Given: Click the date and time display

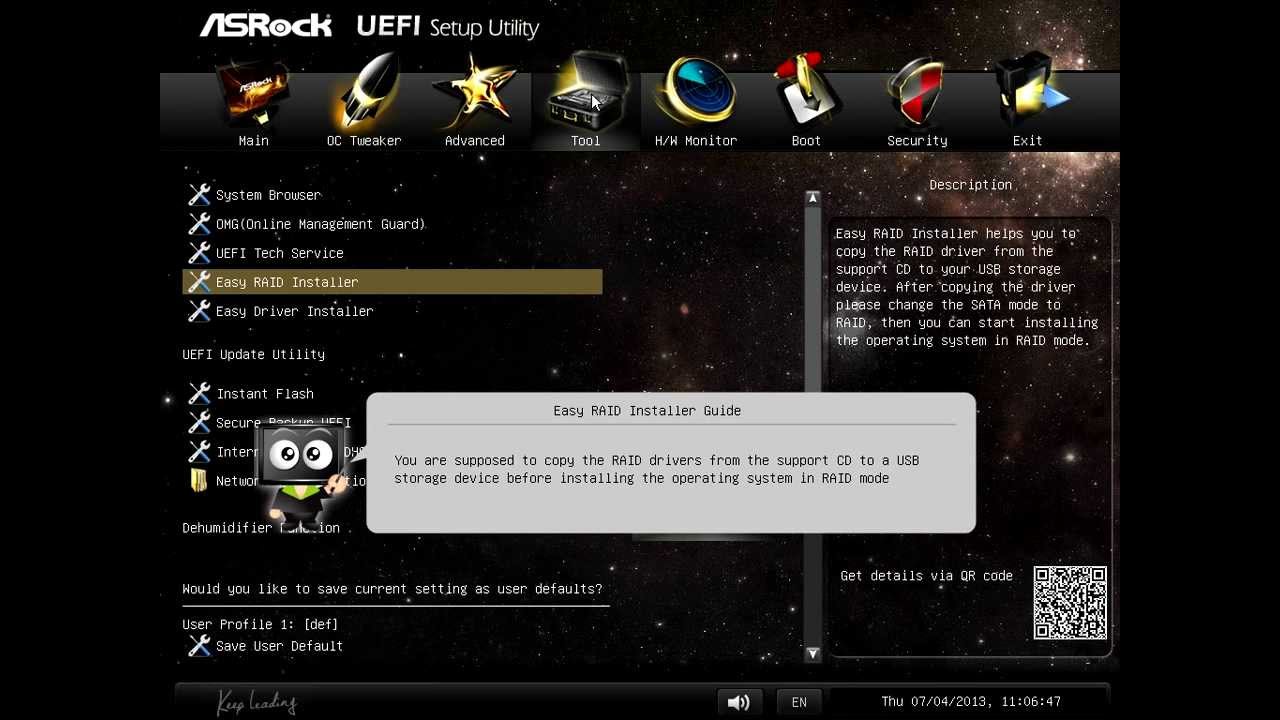Looking at the screenshot, I should 971,702.
